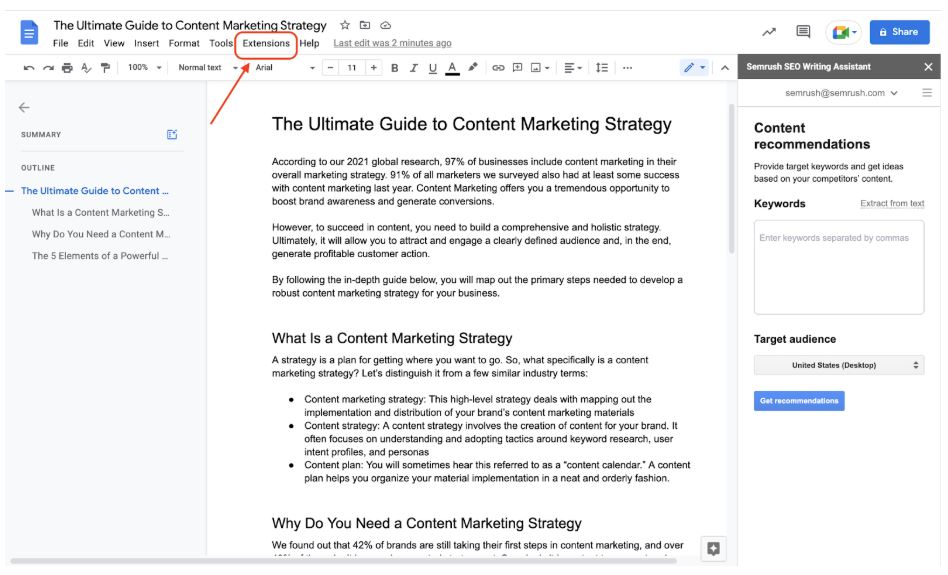Click Get recommendations button
948x575 pixels.
pyautogui.click(x=799, y=401)
